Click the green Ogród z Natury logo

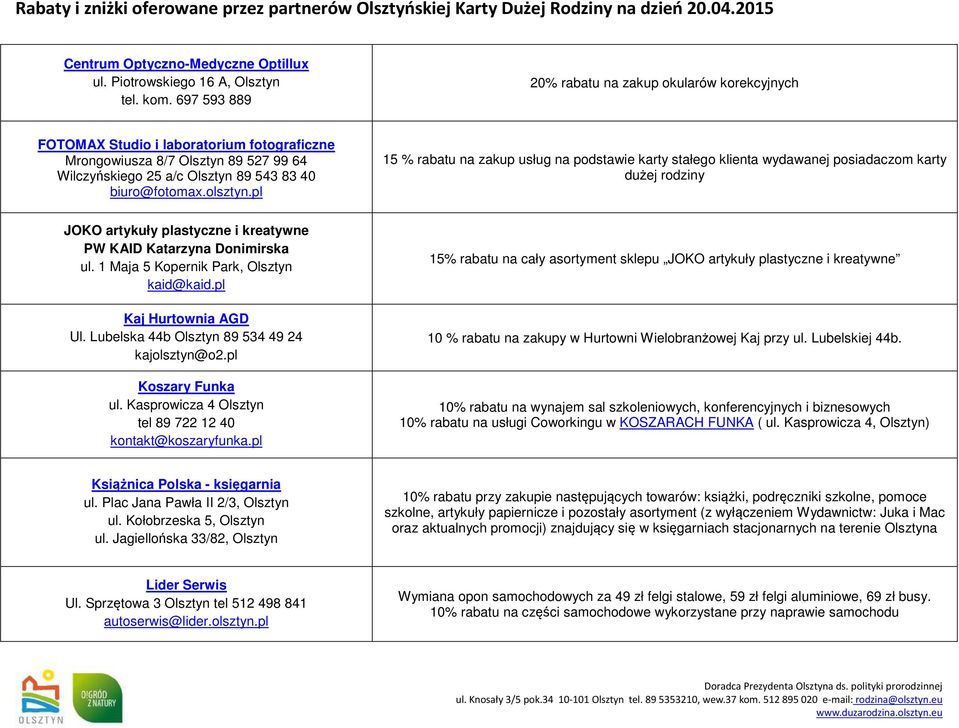(98, 698)
